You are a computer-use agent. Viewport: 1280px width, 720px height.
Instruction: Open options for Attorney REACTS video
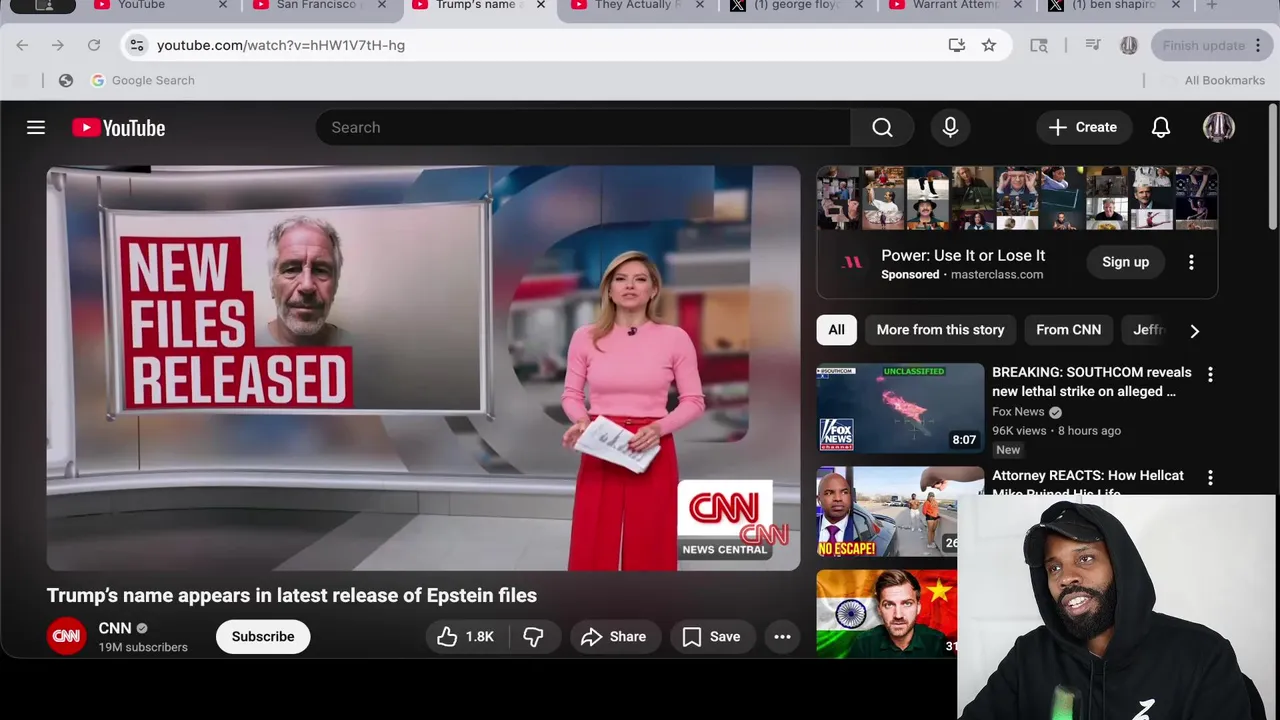1210,478
